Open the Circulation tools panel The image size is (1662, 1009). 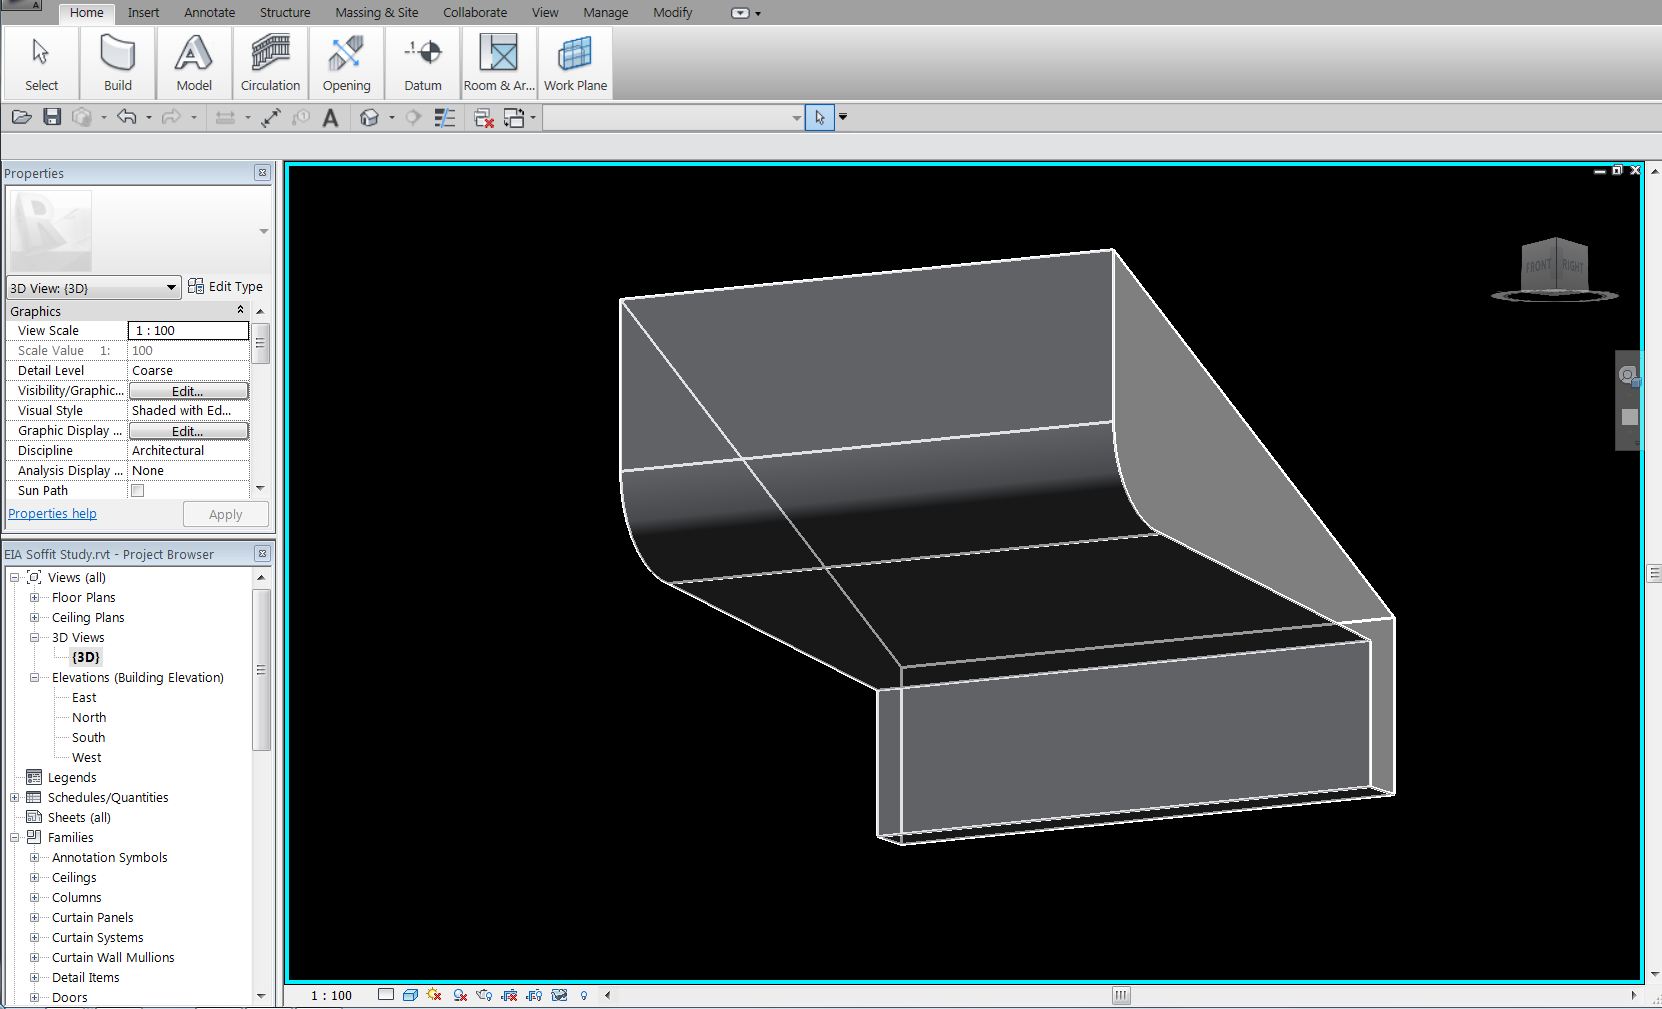pyautogui.click(x=270, y=63)
